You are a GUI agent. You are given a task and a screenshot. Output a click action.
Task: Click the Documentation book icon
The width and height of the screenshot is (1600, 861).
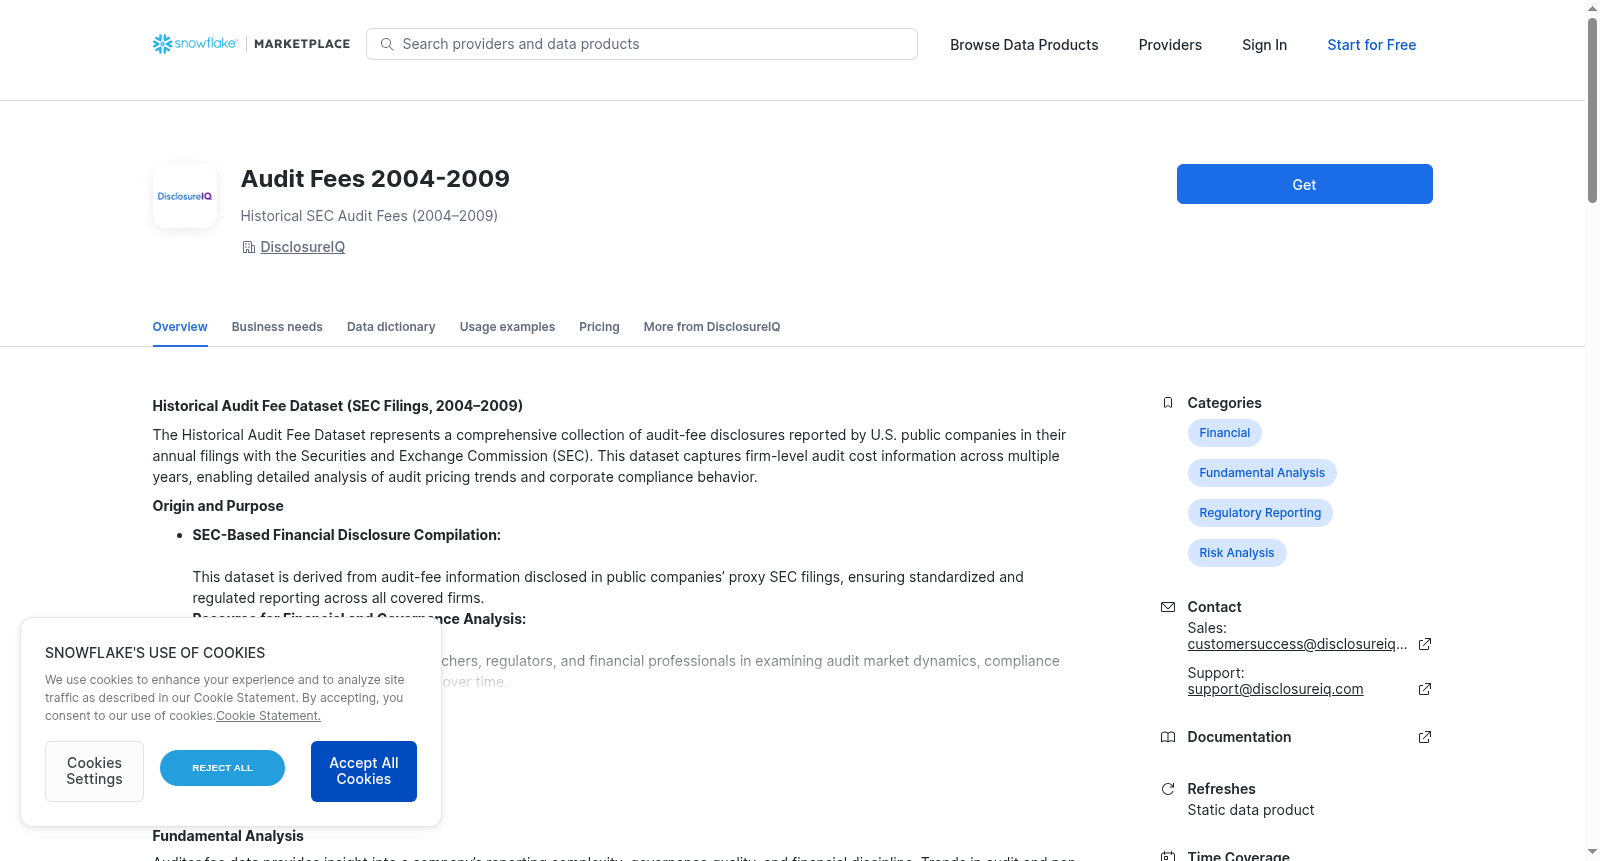pyautogui.click(x=1168, y=737)
